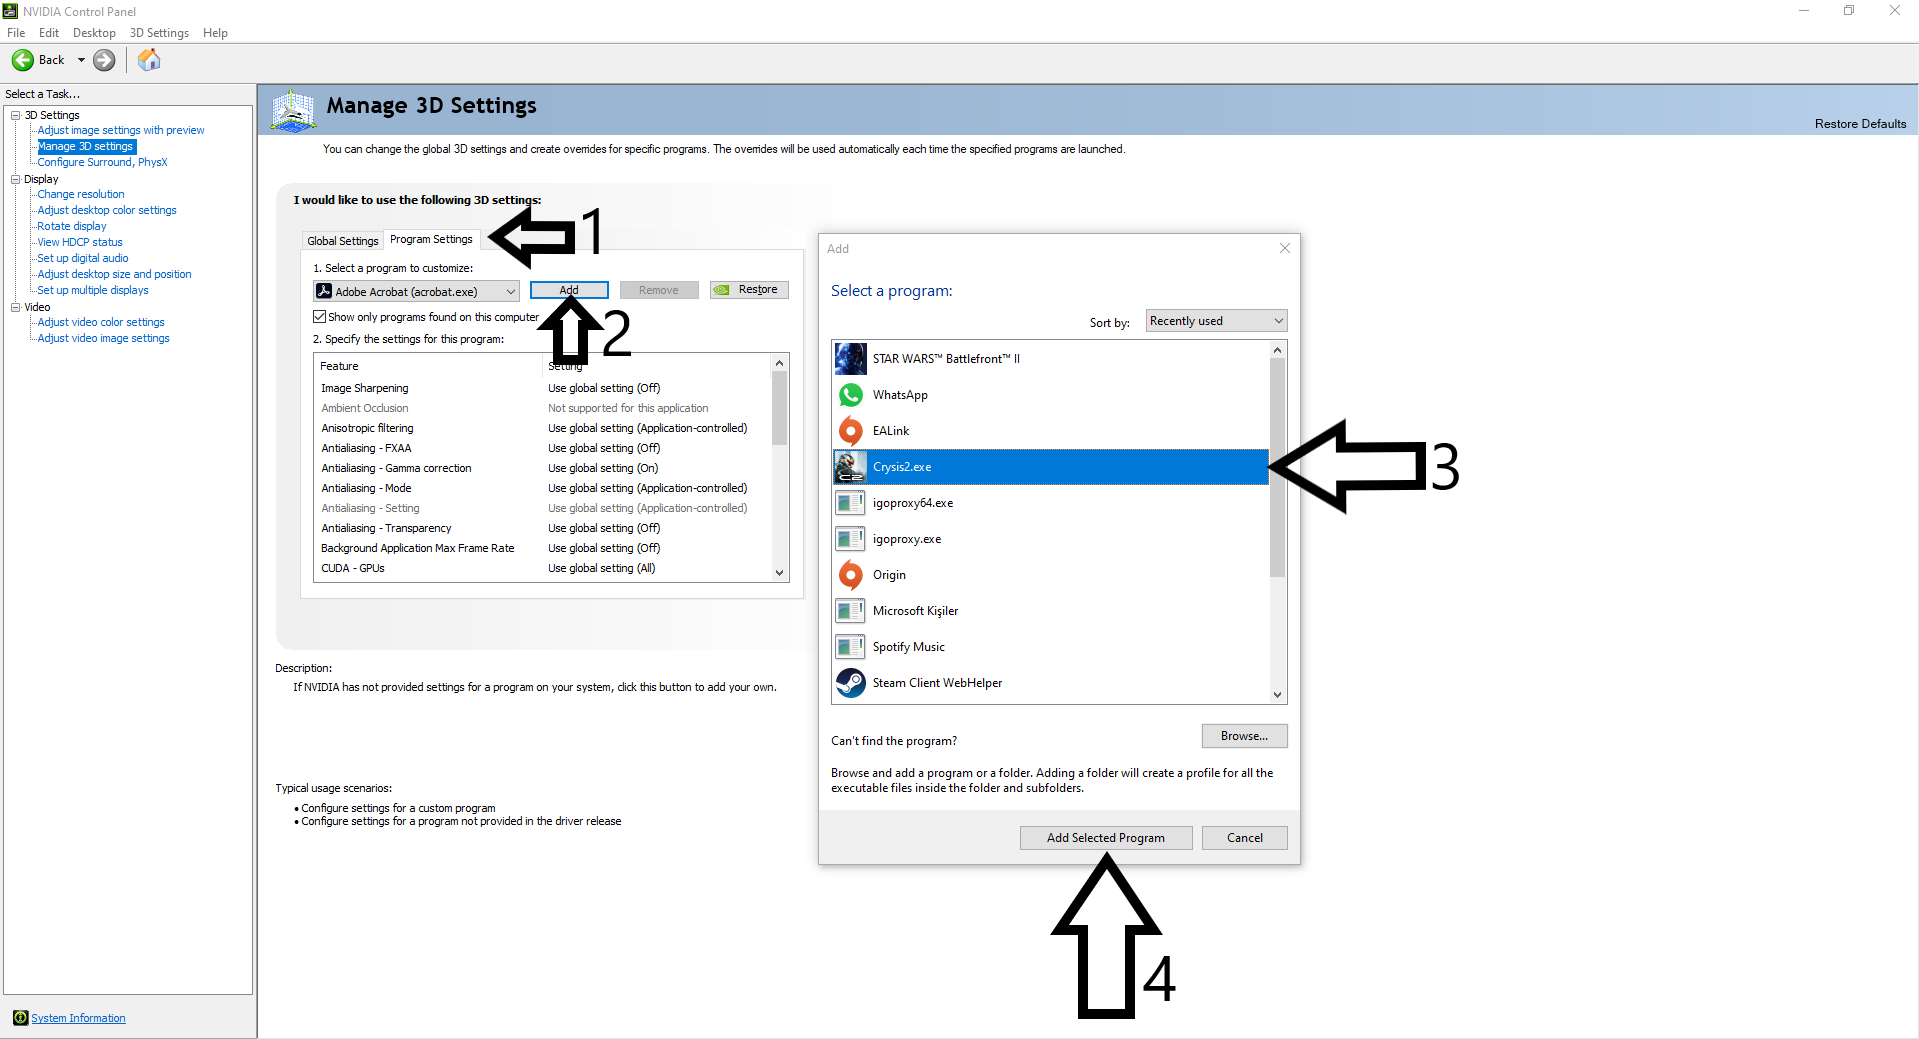
Task: Click the green Back arrow icon
Action: [x=23, y=60]
